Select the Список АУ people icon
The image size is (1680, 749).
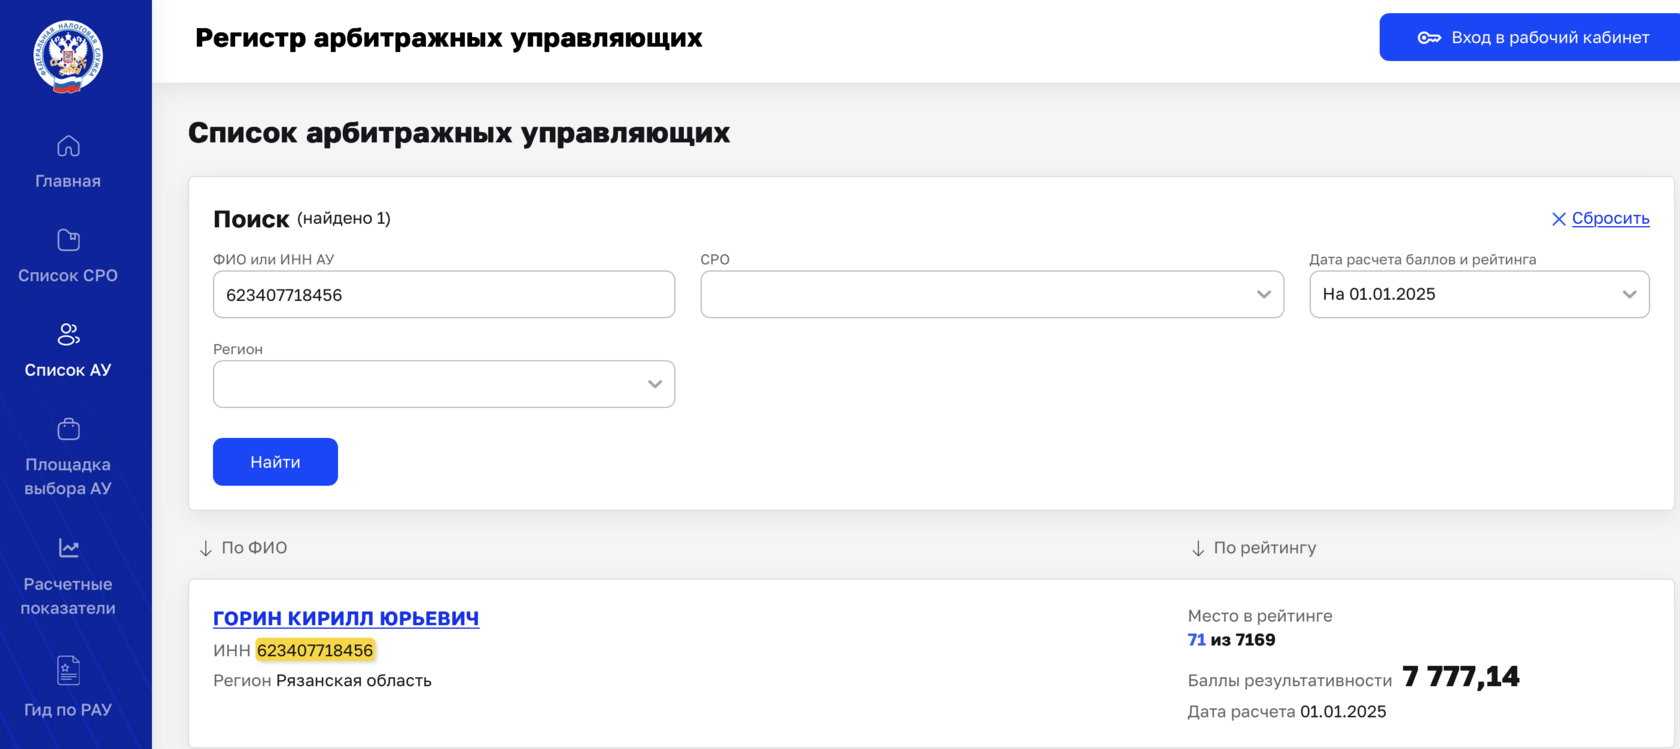68,334
